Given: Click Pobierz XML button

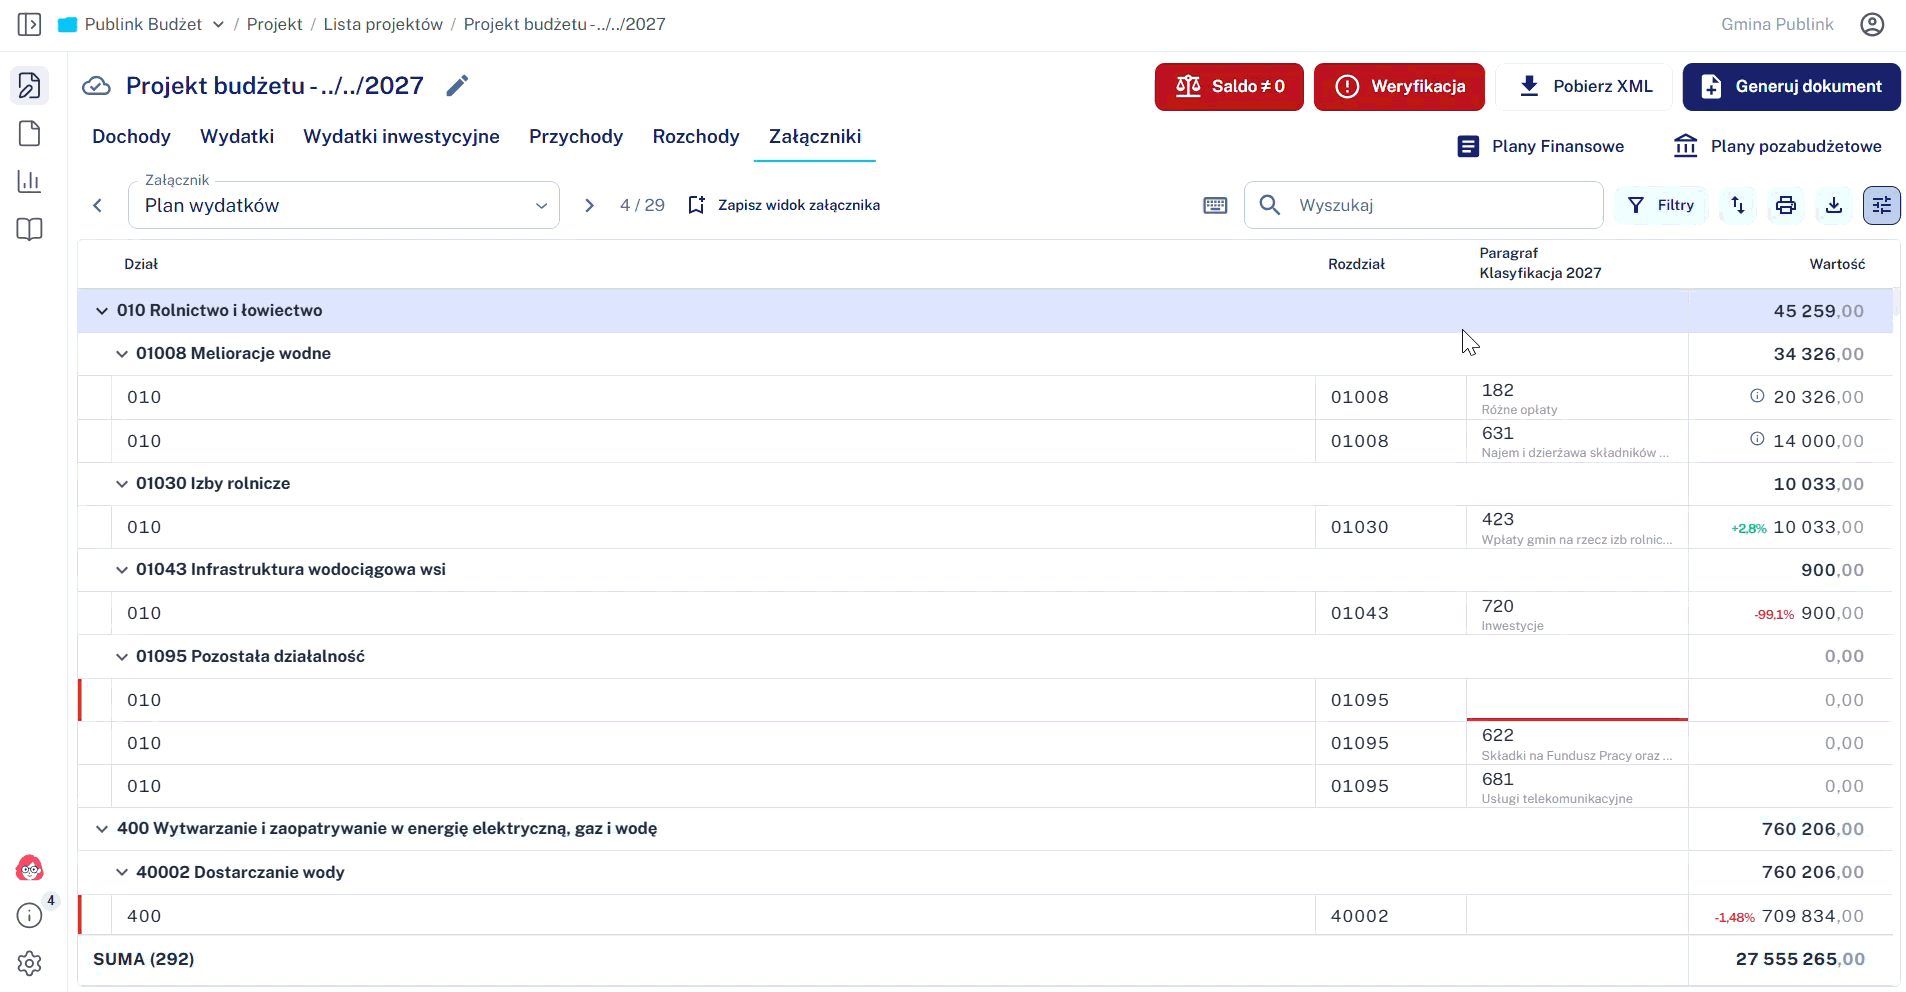Looking at the screenshot, I should point(1584,87).
